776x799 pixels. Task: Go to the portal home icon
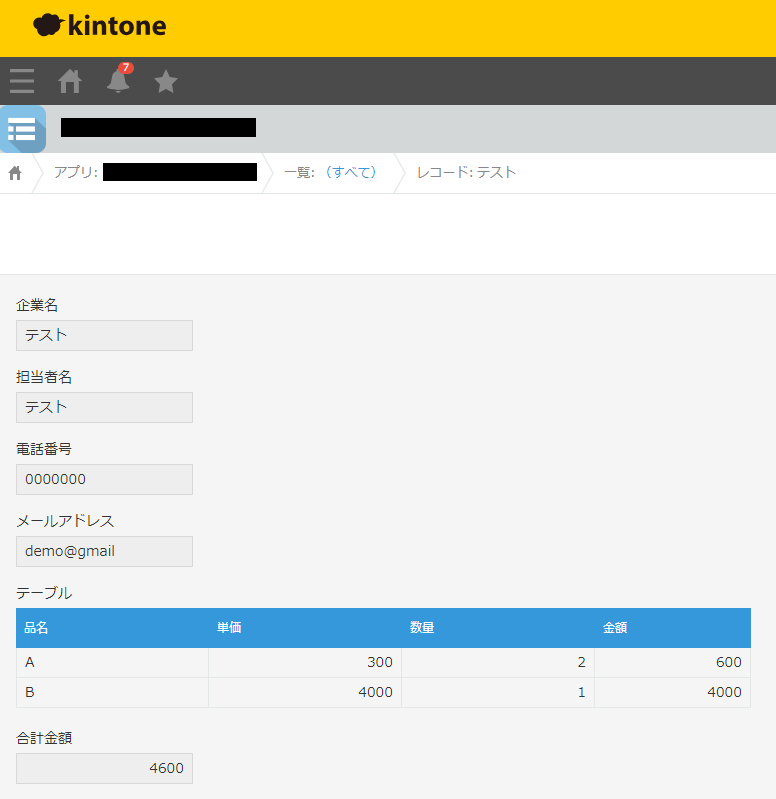click(70, 81)
